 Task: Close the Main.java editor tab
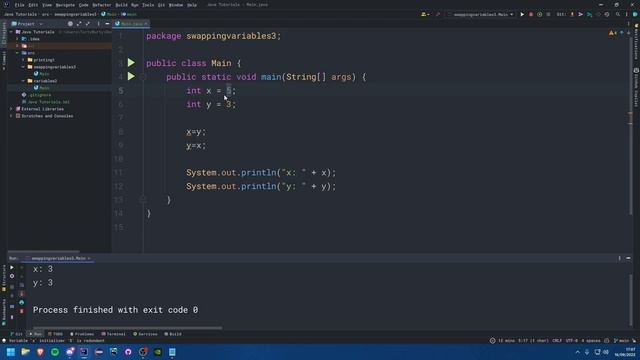pos(146,24)
